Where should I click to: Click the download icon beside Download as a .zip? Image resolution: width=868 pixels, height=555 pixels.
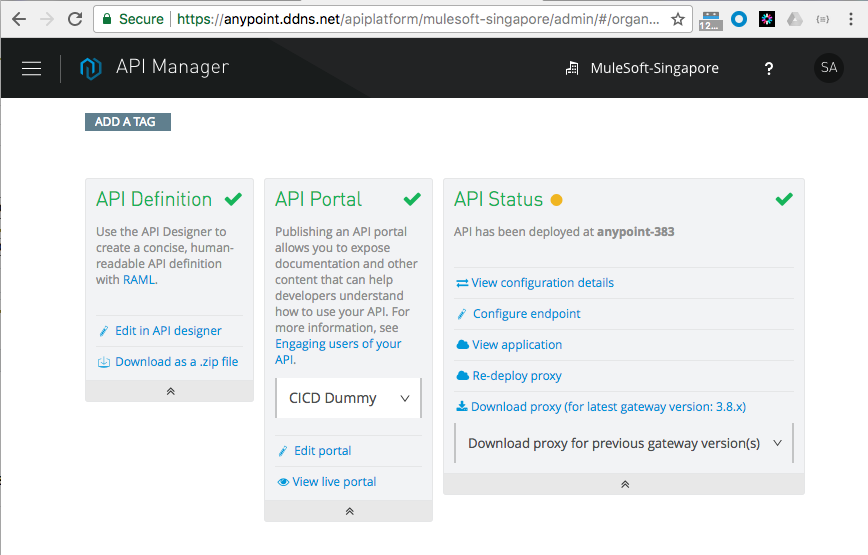pyautogui.click(x=104, y=362)
